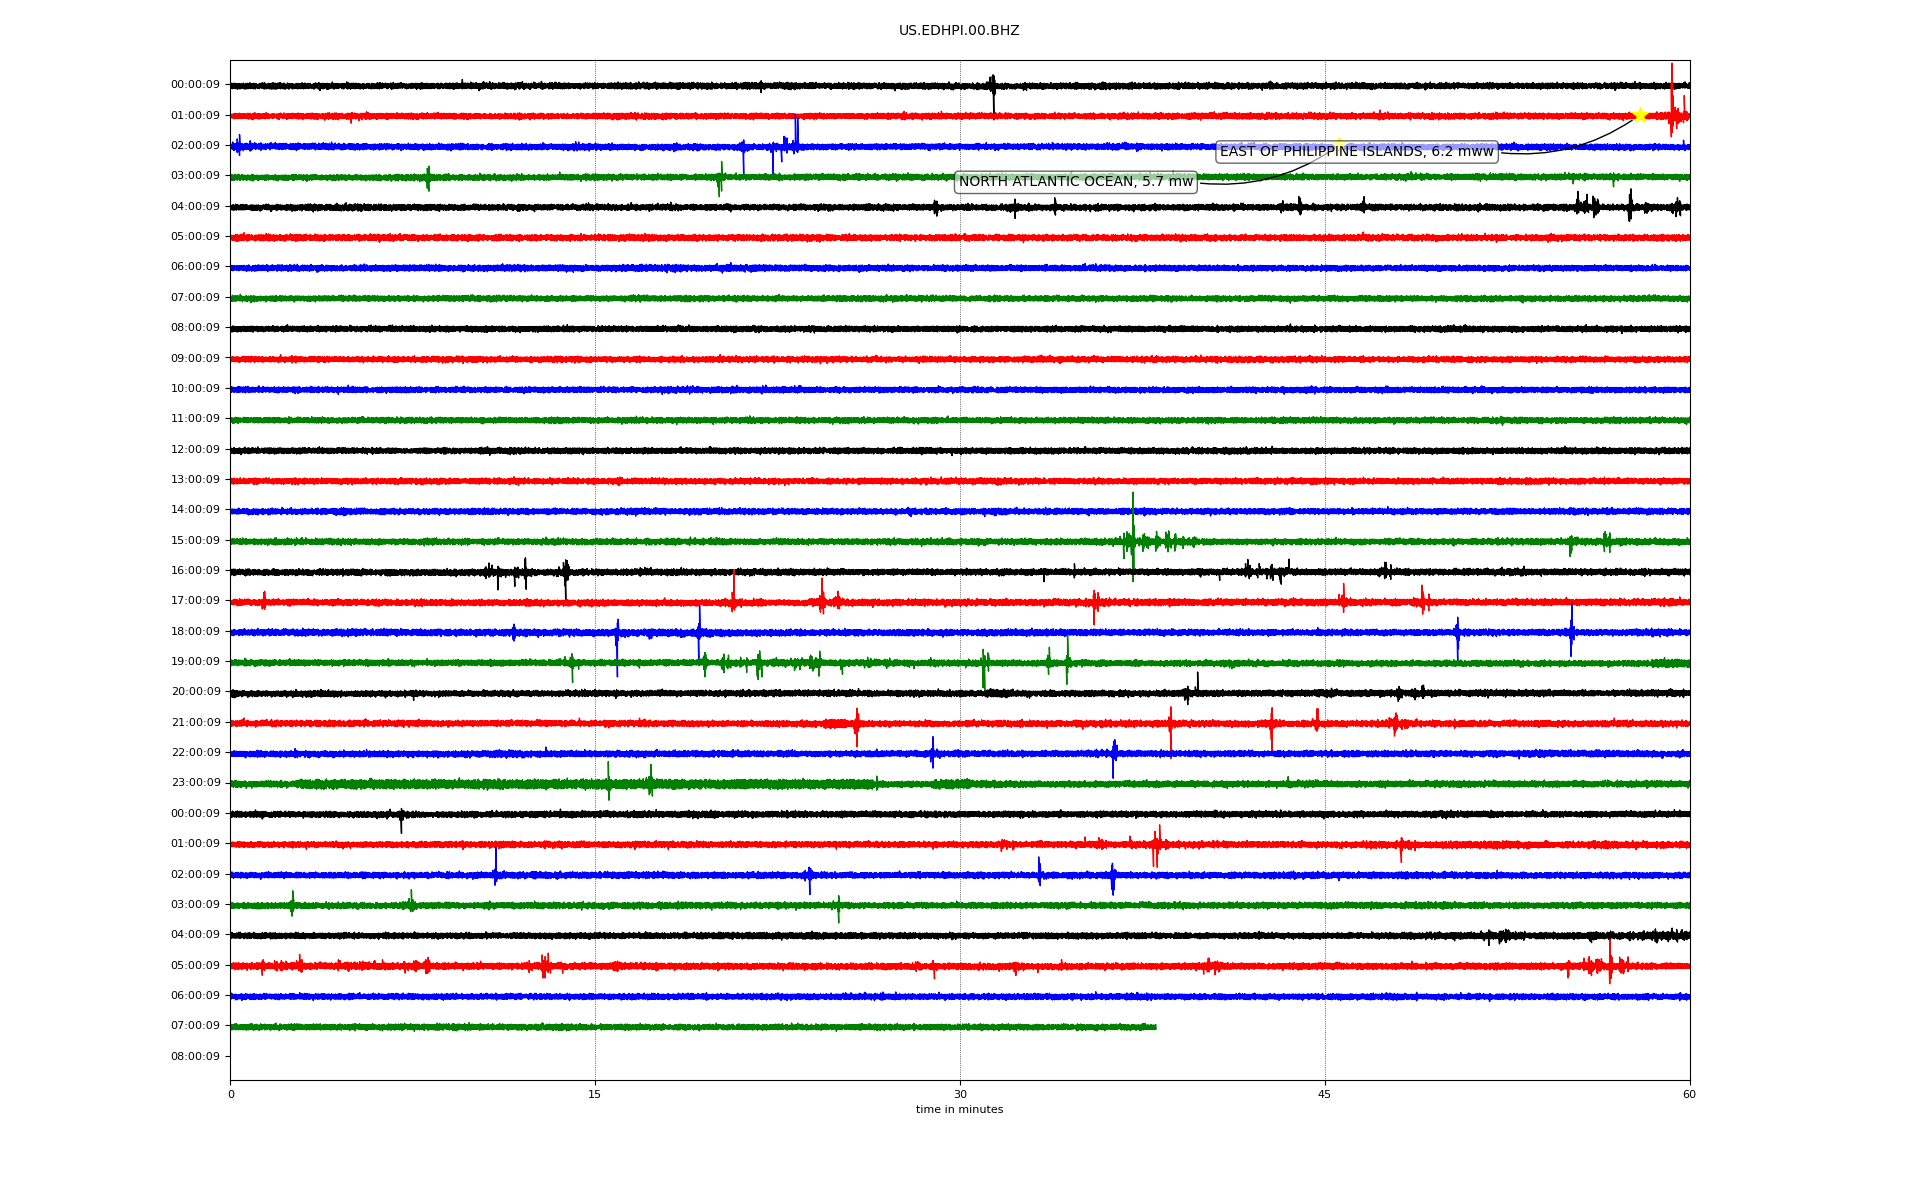Click the 'time in minutes' axis label
Viewport: 1920px width, 1200px height.
959,1110
